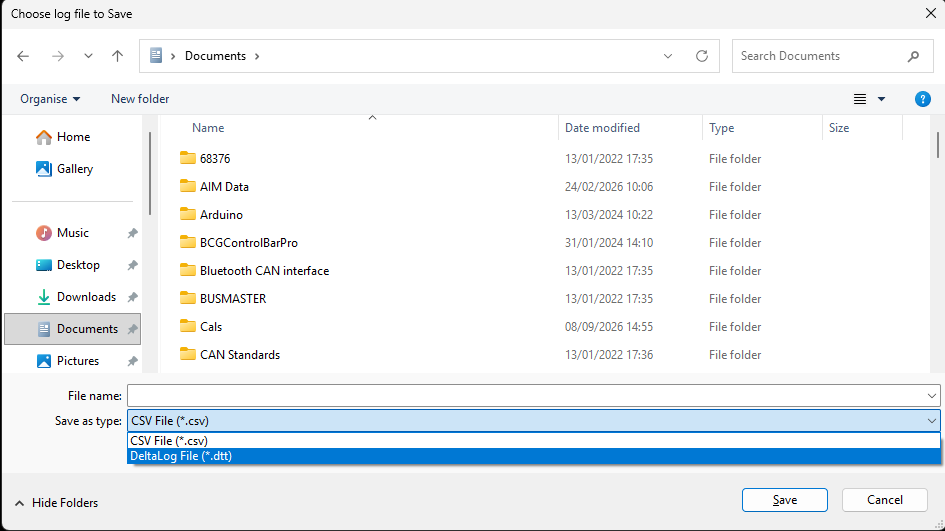
Task: Open Downloads in the sidebar
Action: (x=76, y=297)
